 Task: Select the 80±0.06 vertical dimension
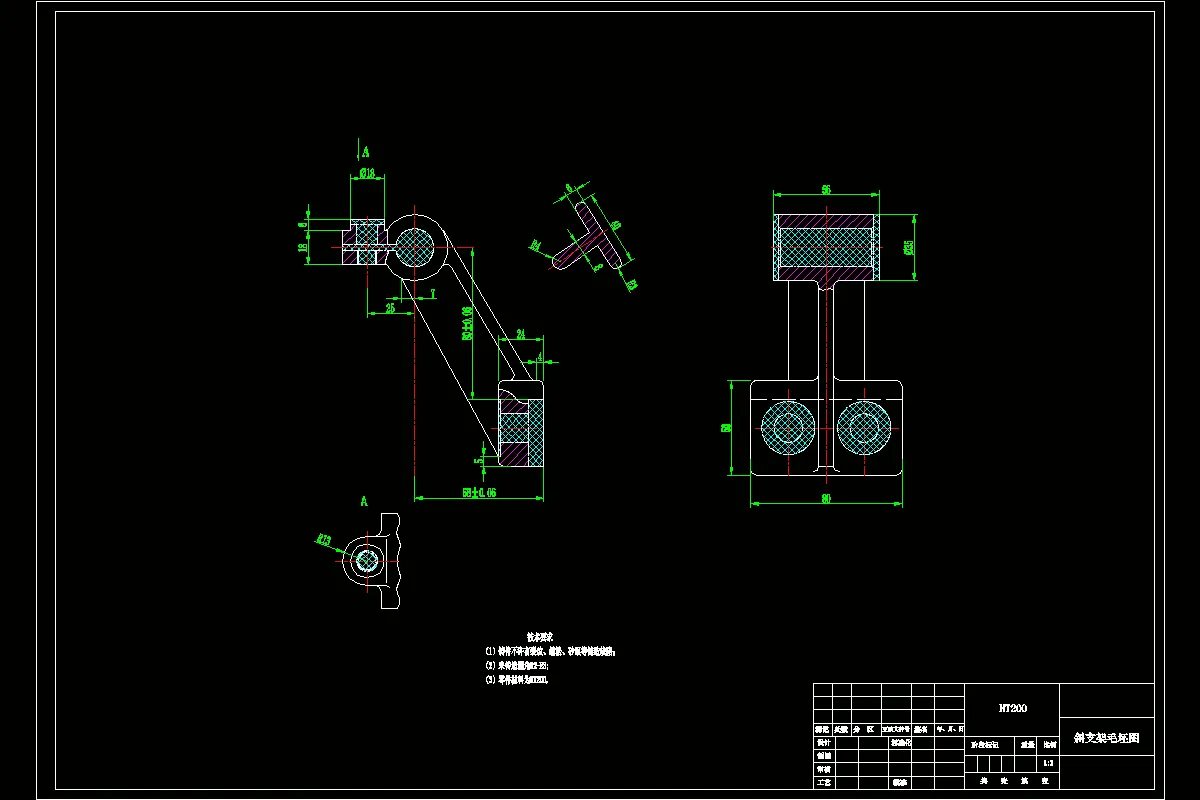click(466, 324)
